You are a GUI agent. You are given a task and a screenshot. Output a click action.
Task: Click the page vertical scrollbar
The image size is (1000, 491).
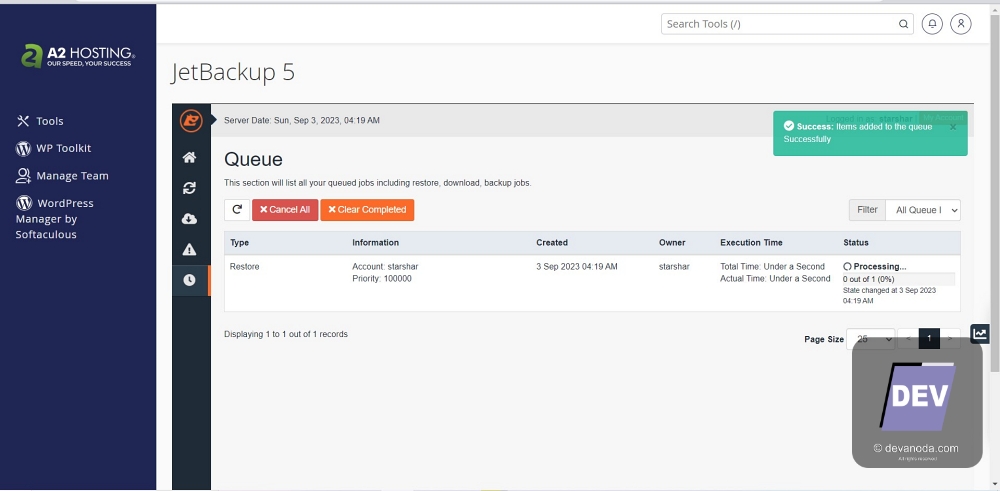[x=995, y=191]
